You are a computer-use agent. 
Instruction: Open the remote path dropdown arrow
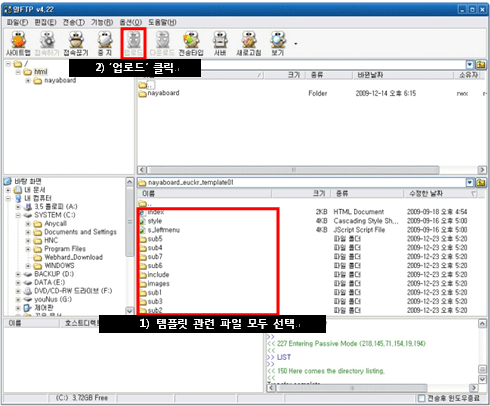470,65
